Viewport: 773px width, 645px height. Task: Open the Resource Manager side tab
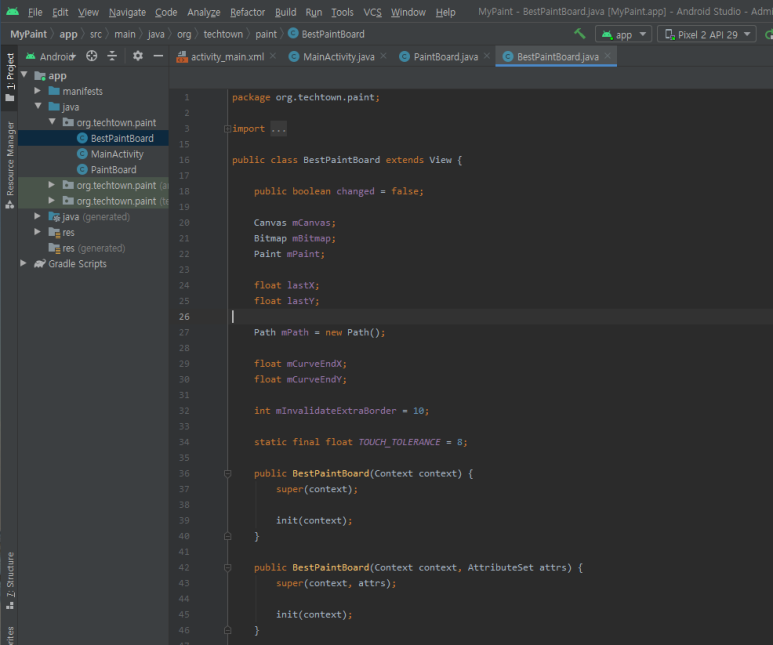pyautogui.click(x=10, y=165)
